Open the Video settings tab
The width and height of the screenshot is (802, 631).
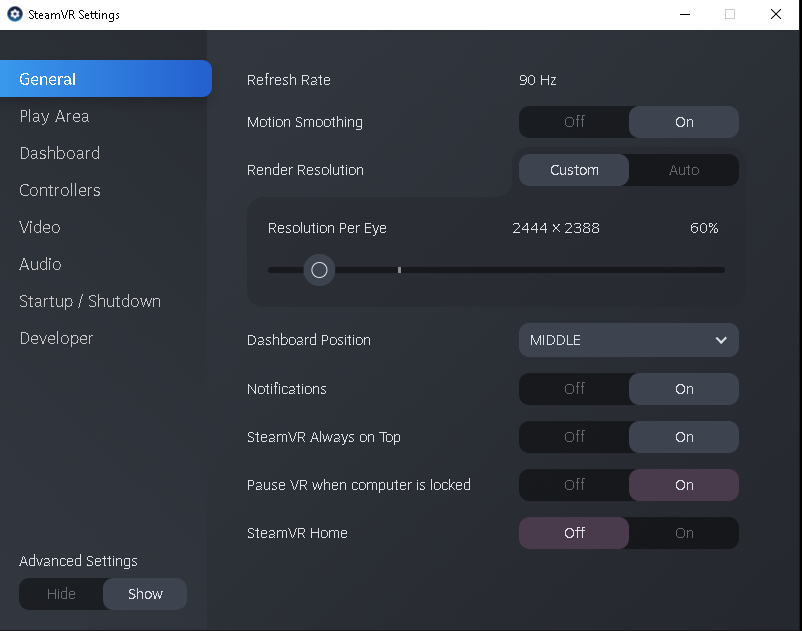pyautogui.click(x=40, y=227)
